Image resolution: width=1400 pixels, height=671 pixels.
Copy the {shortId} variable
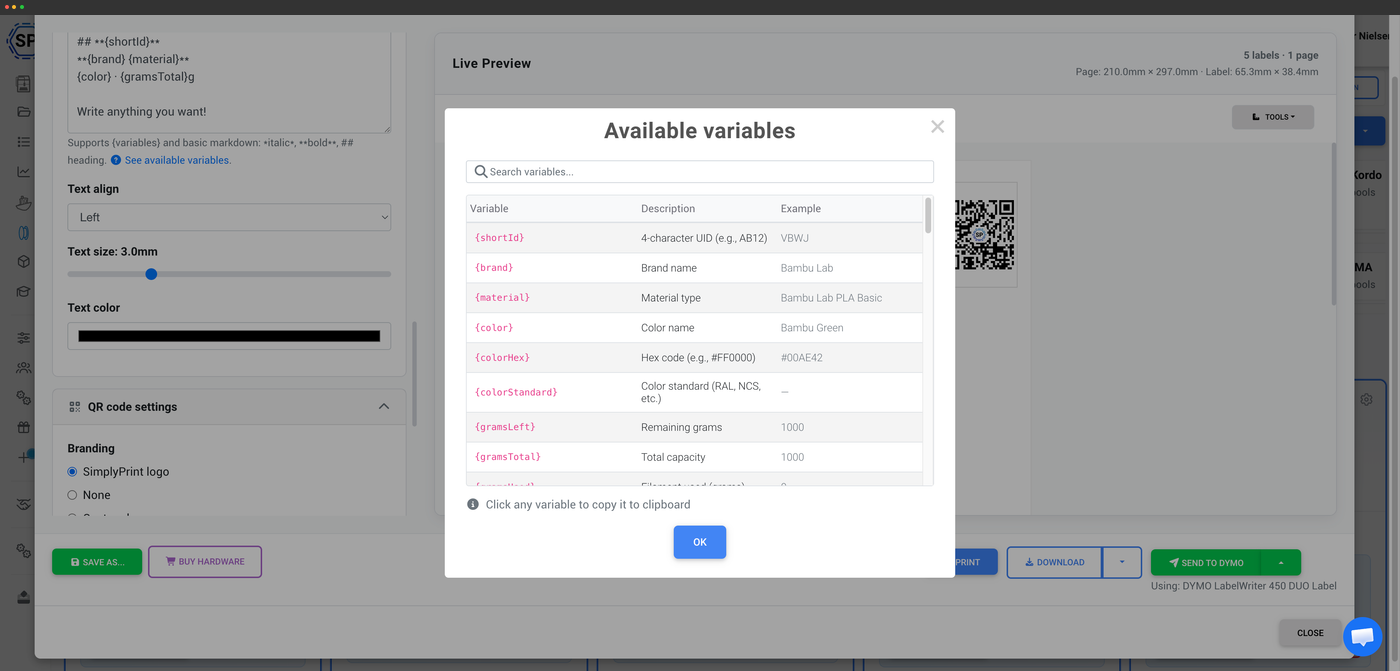(x=500, y=238)
